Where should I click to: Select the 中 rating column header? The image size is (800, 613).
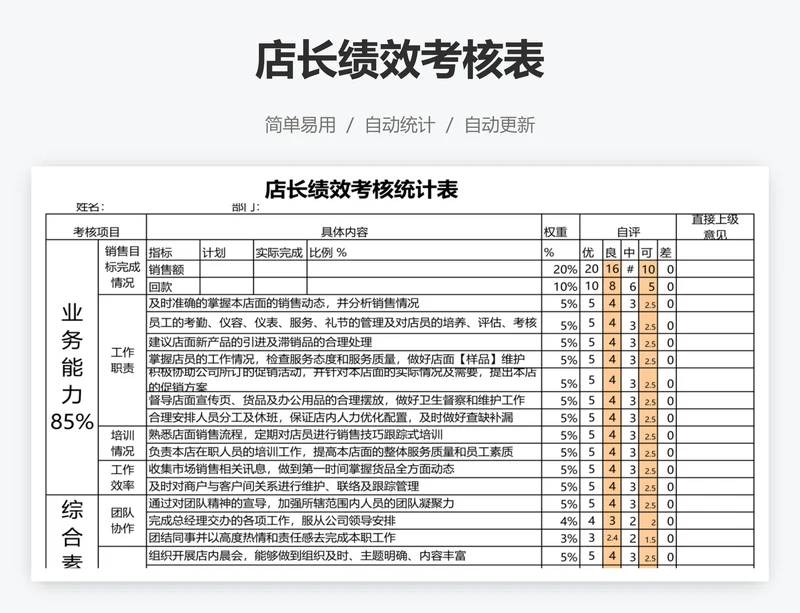630,252
